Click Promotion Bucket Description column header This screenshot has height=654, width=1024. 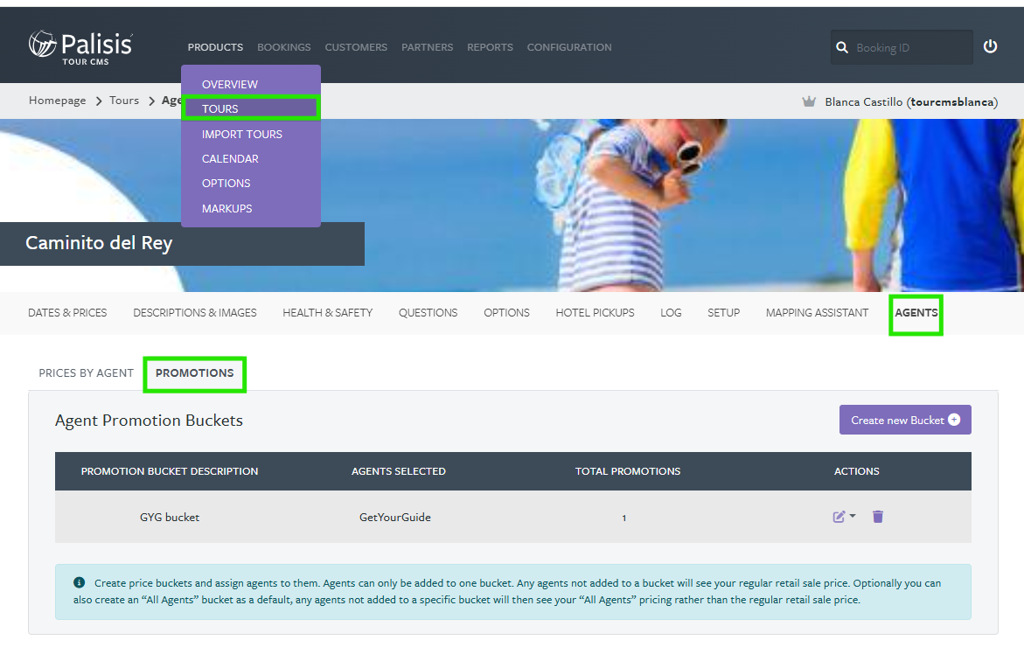[169, 471]
